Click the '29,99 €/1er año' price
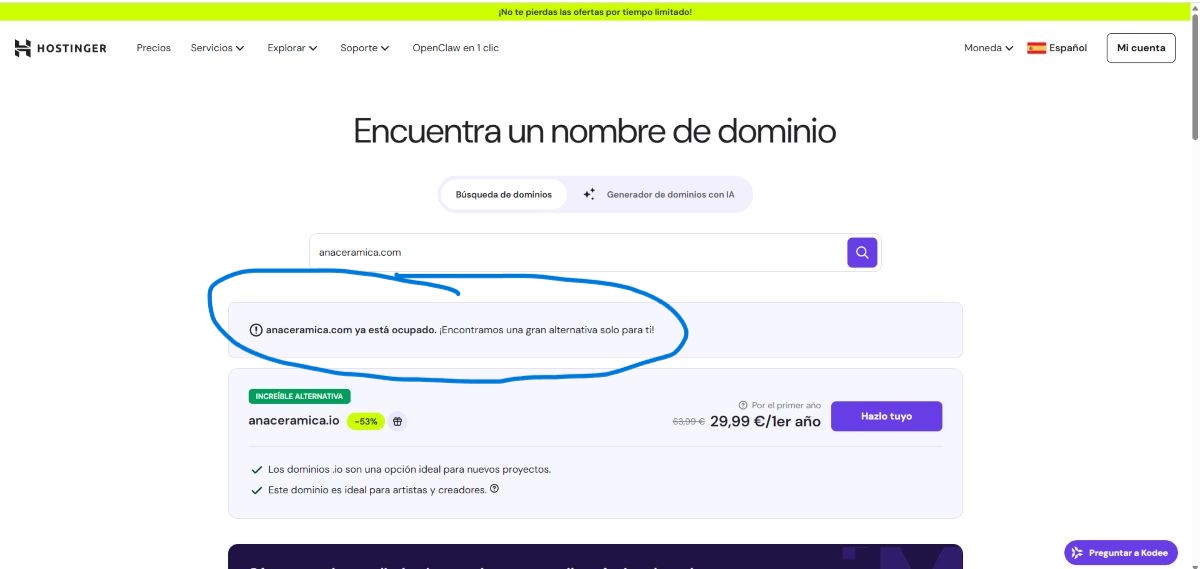 pyautogui.click(x=765, y=422)
